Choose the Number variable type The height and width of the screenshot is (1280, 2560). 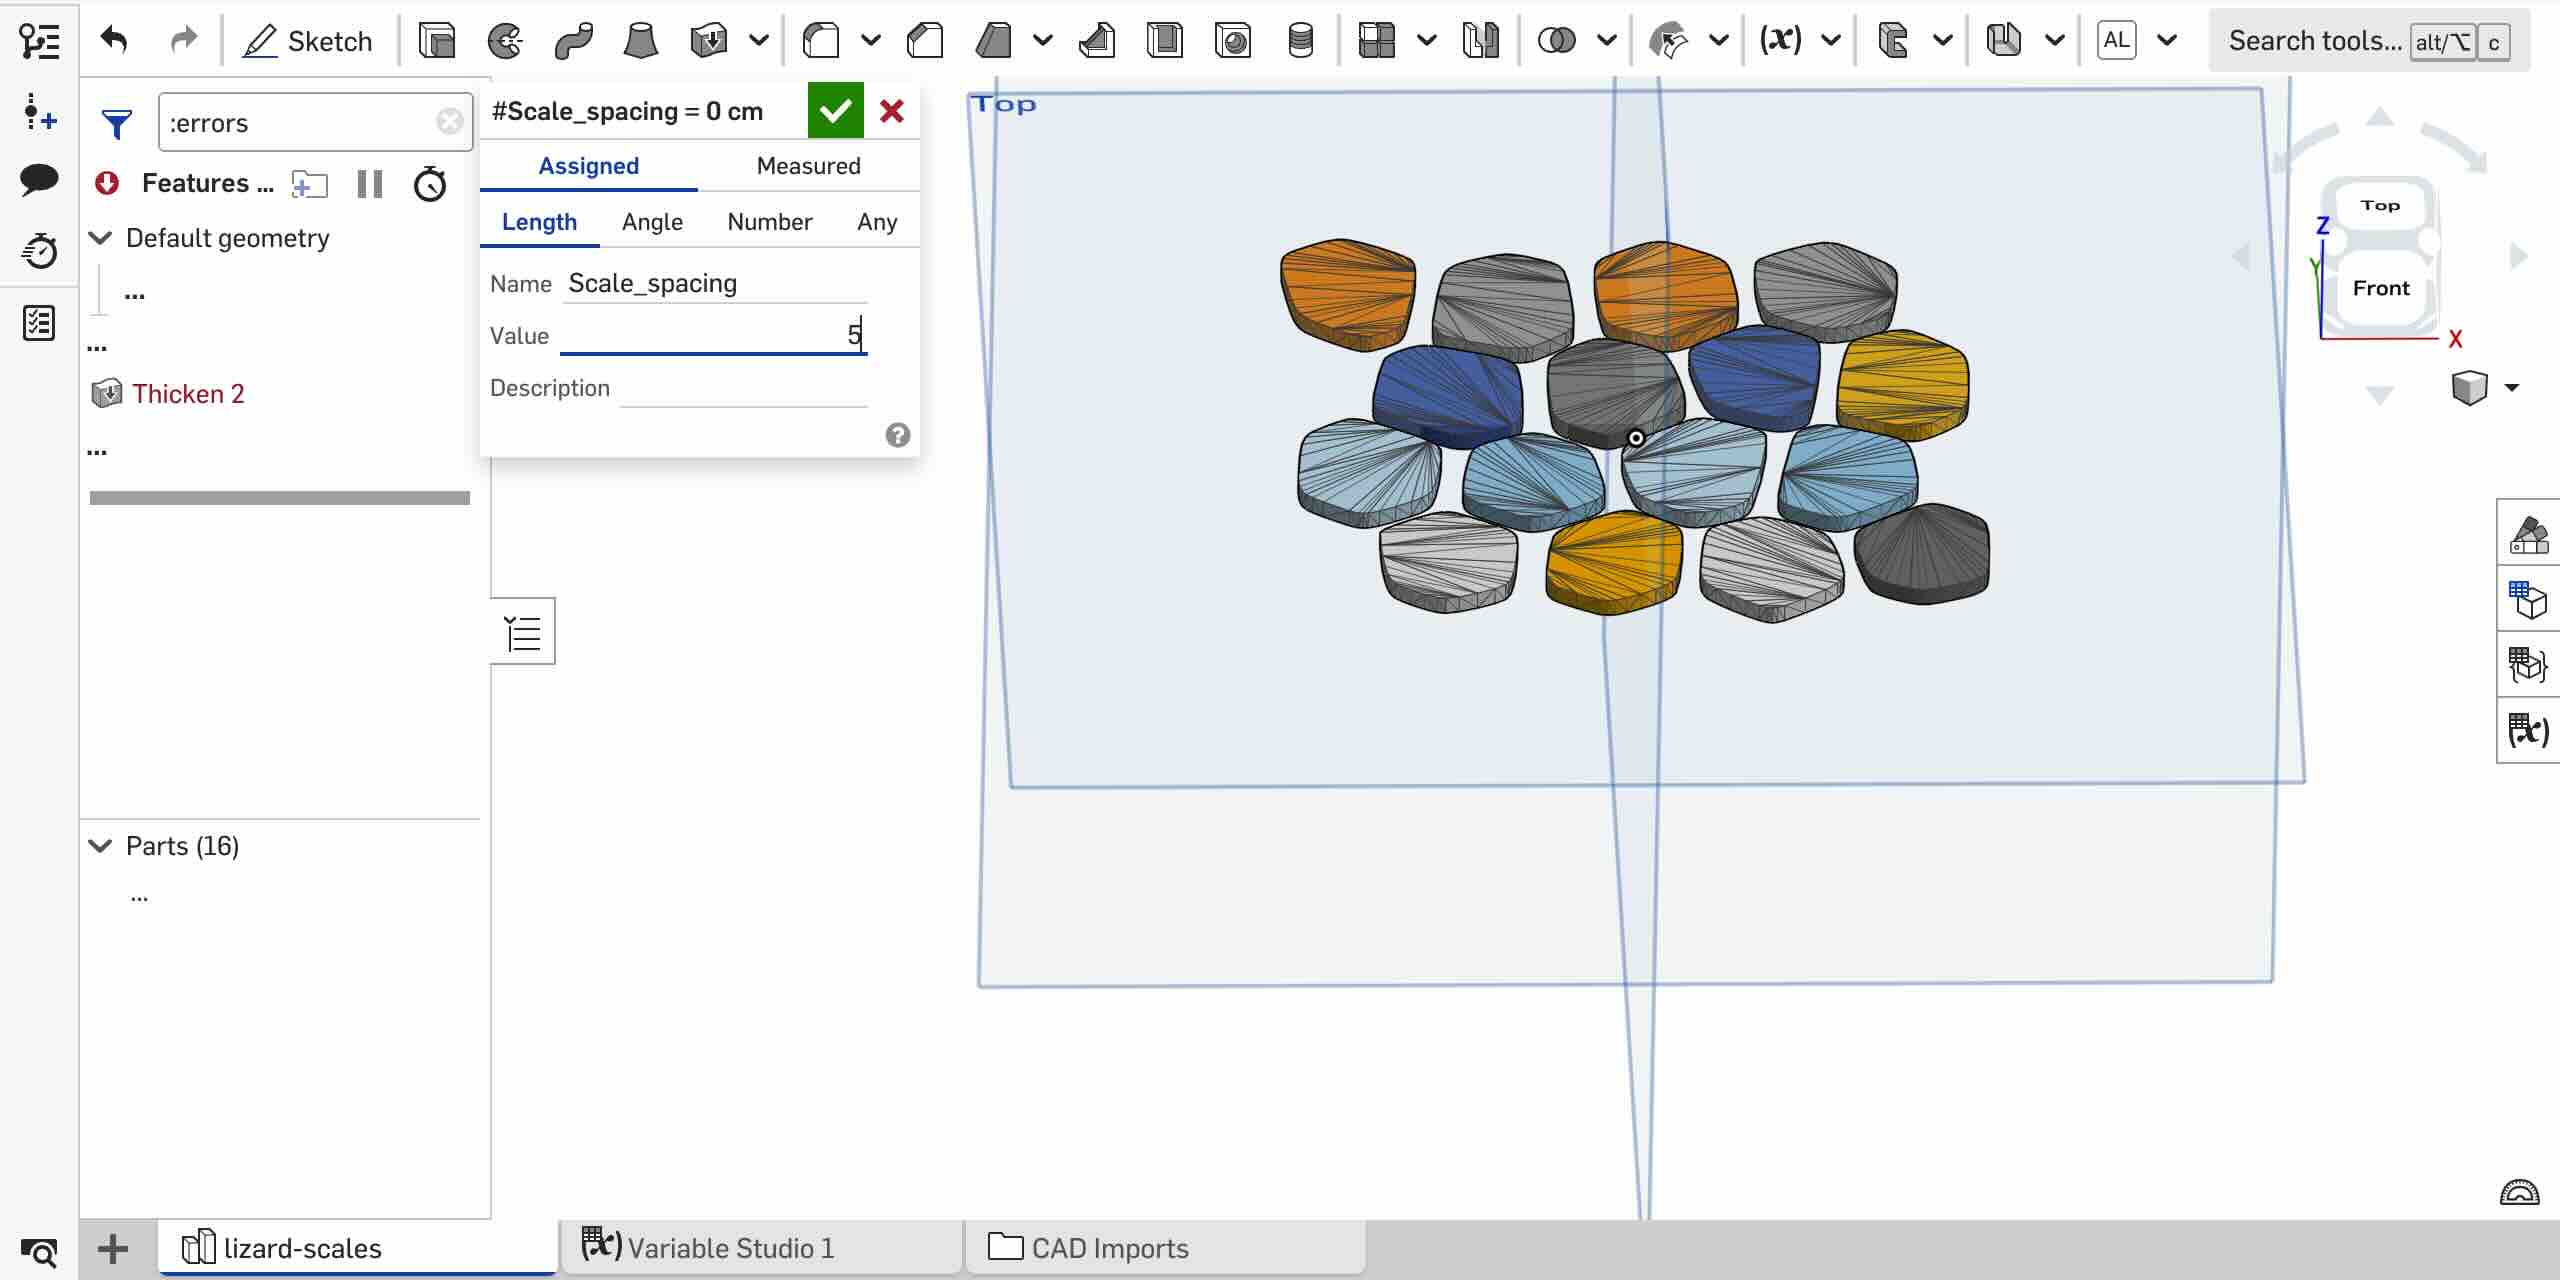[770, 222]
